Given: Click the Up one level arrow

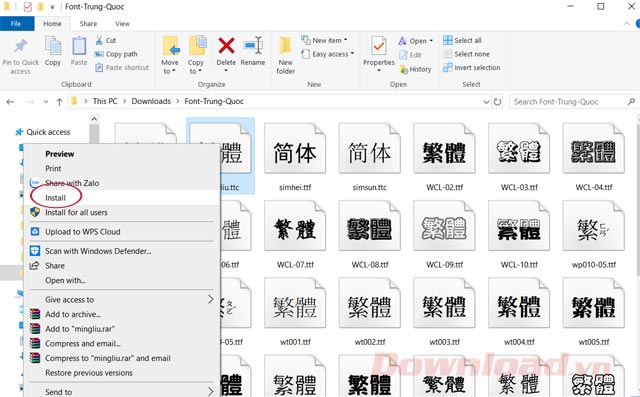Looking at the screenshot, I should 60,102.
